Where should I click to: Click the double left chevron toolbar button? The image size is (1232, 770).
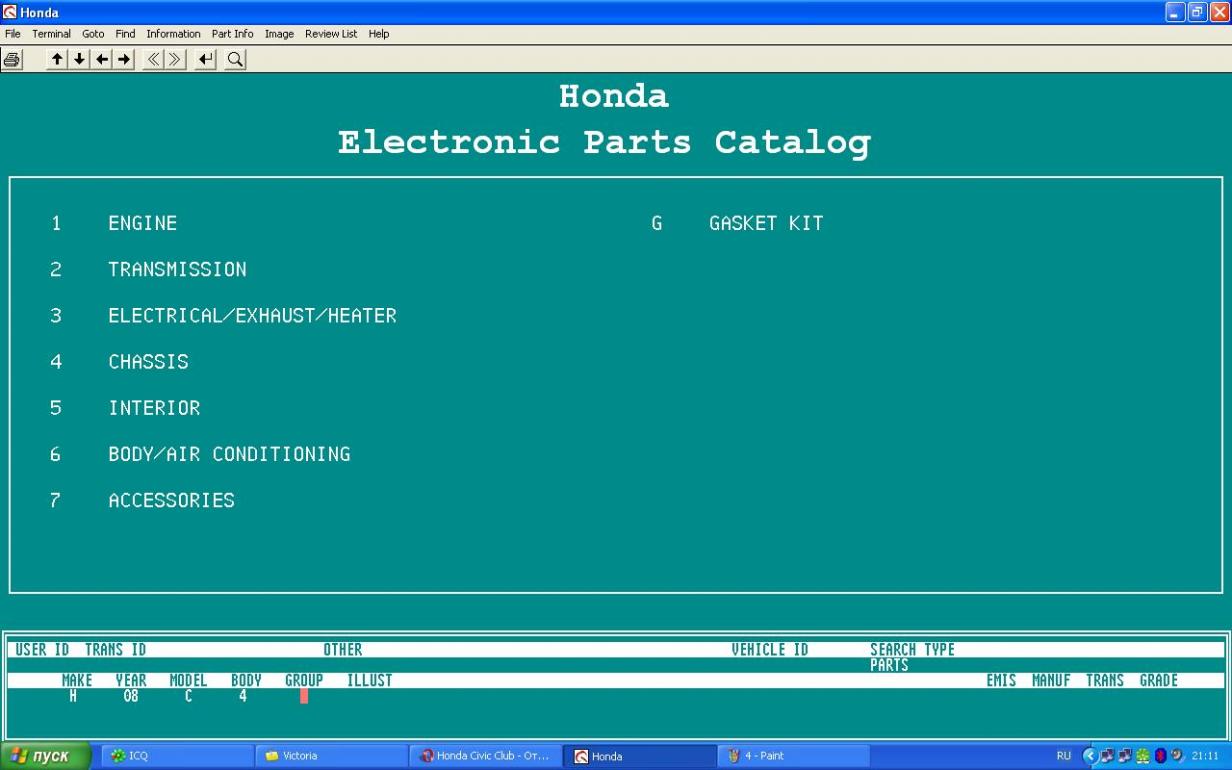tap(155, 60)
